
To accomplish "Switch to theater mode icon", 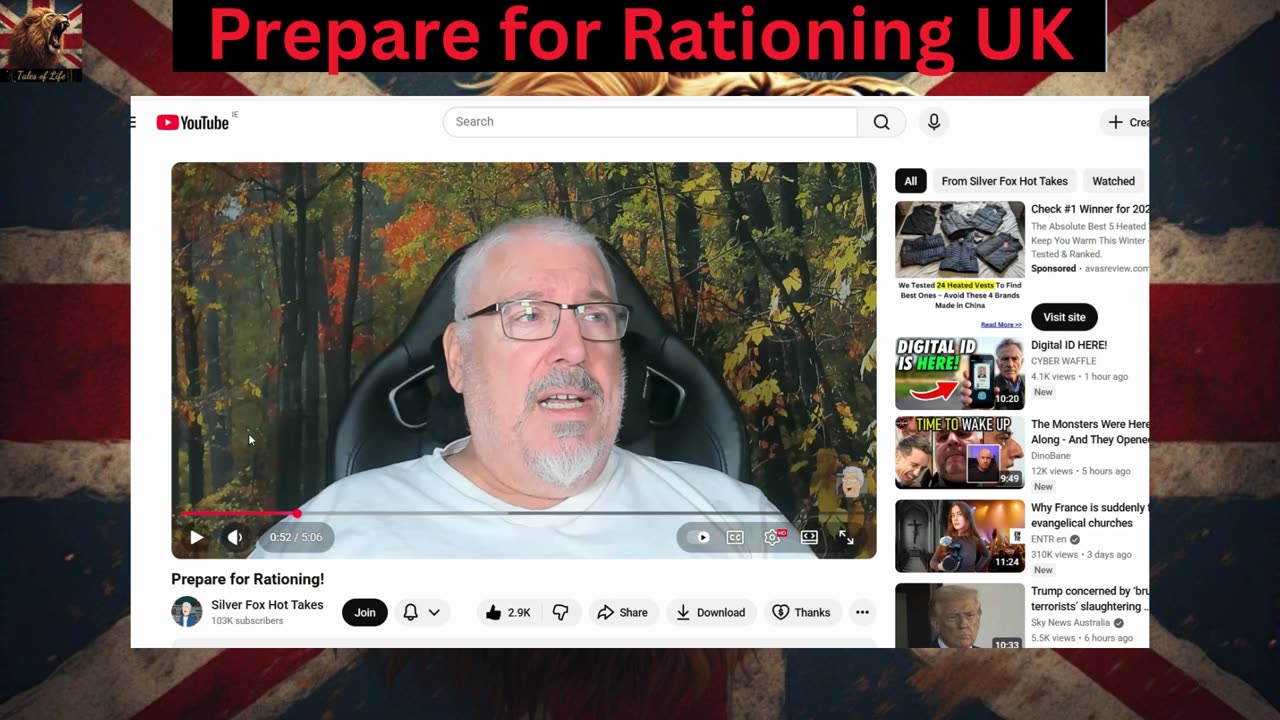I will 809,537.
